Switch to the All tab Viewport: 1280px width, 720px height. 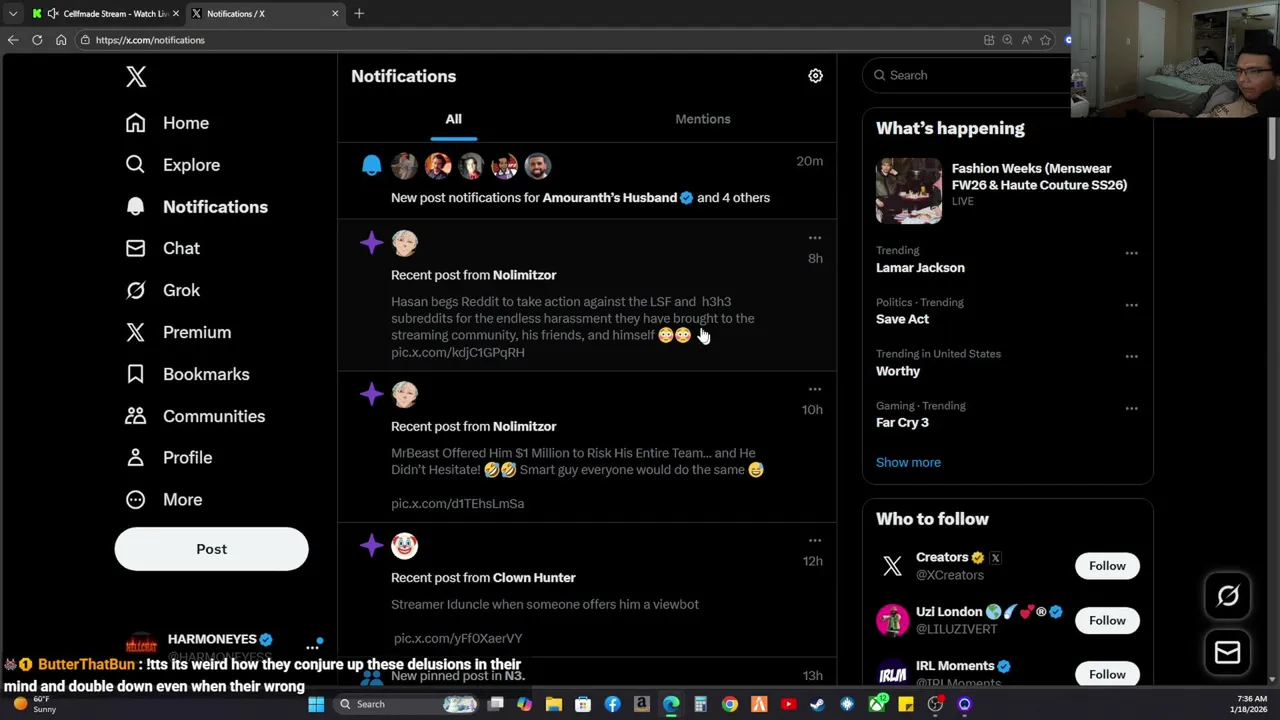(453, 119)
